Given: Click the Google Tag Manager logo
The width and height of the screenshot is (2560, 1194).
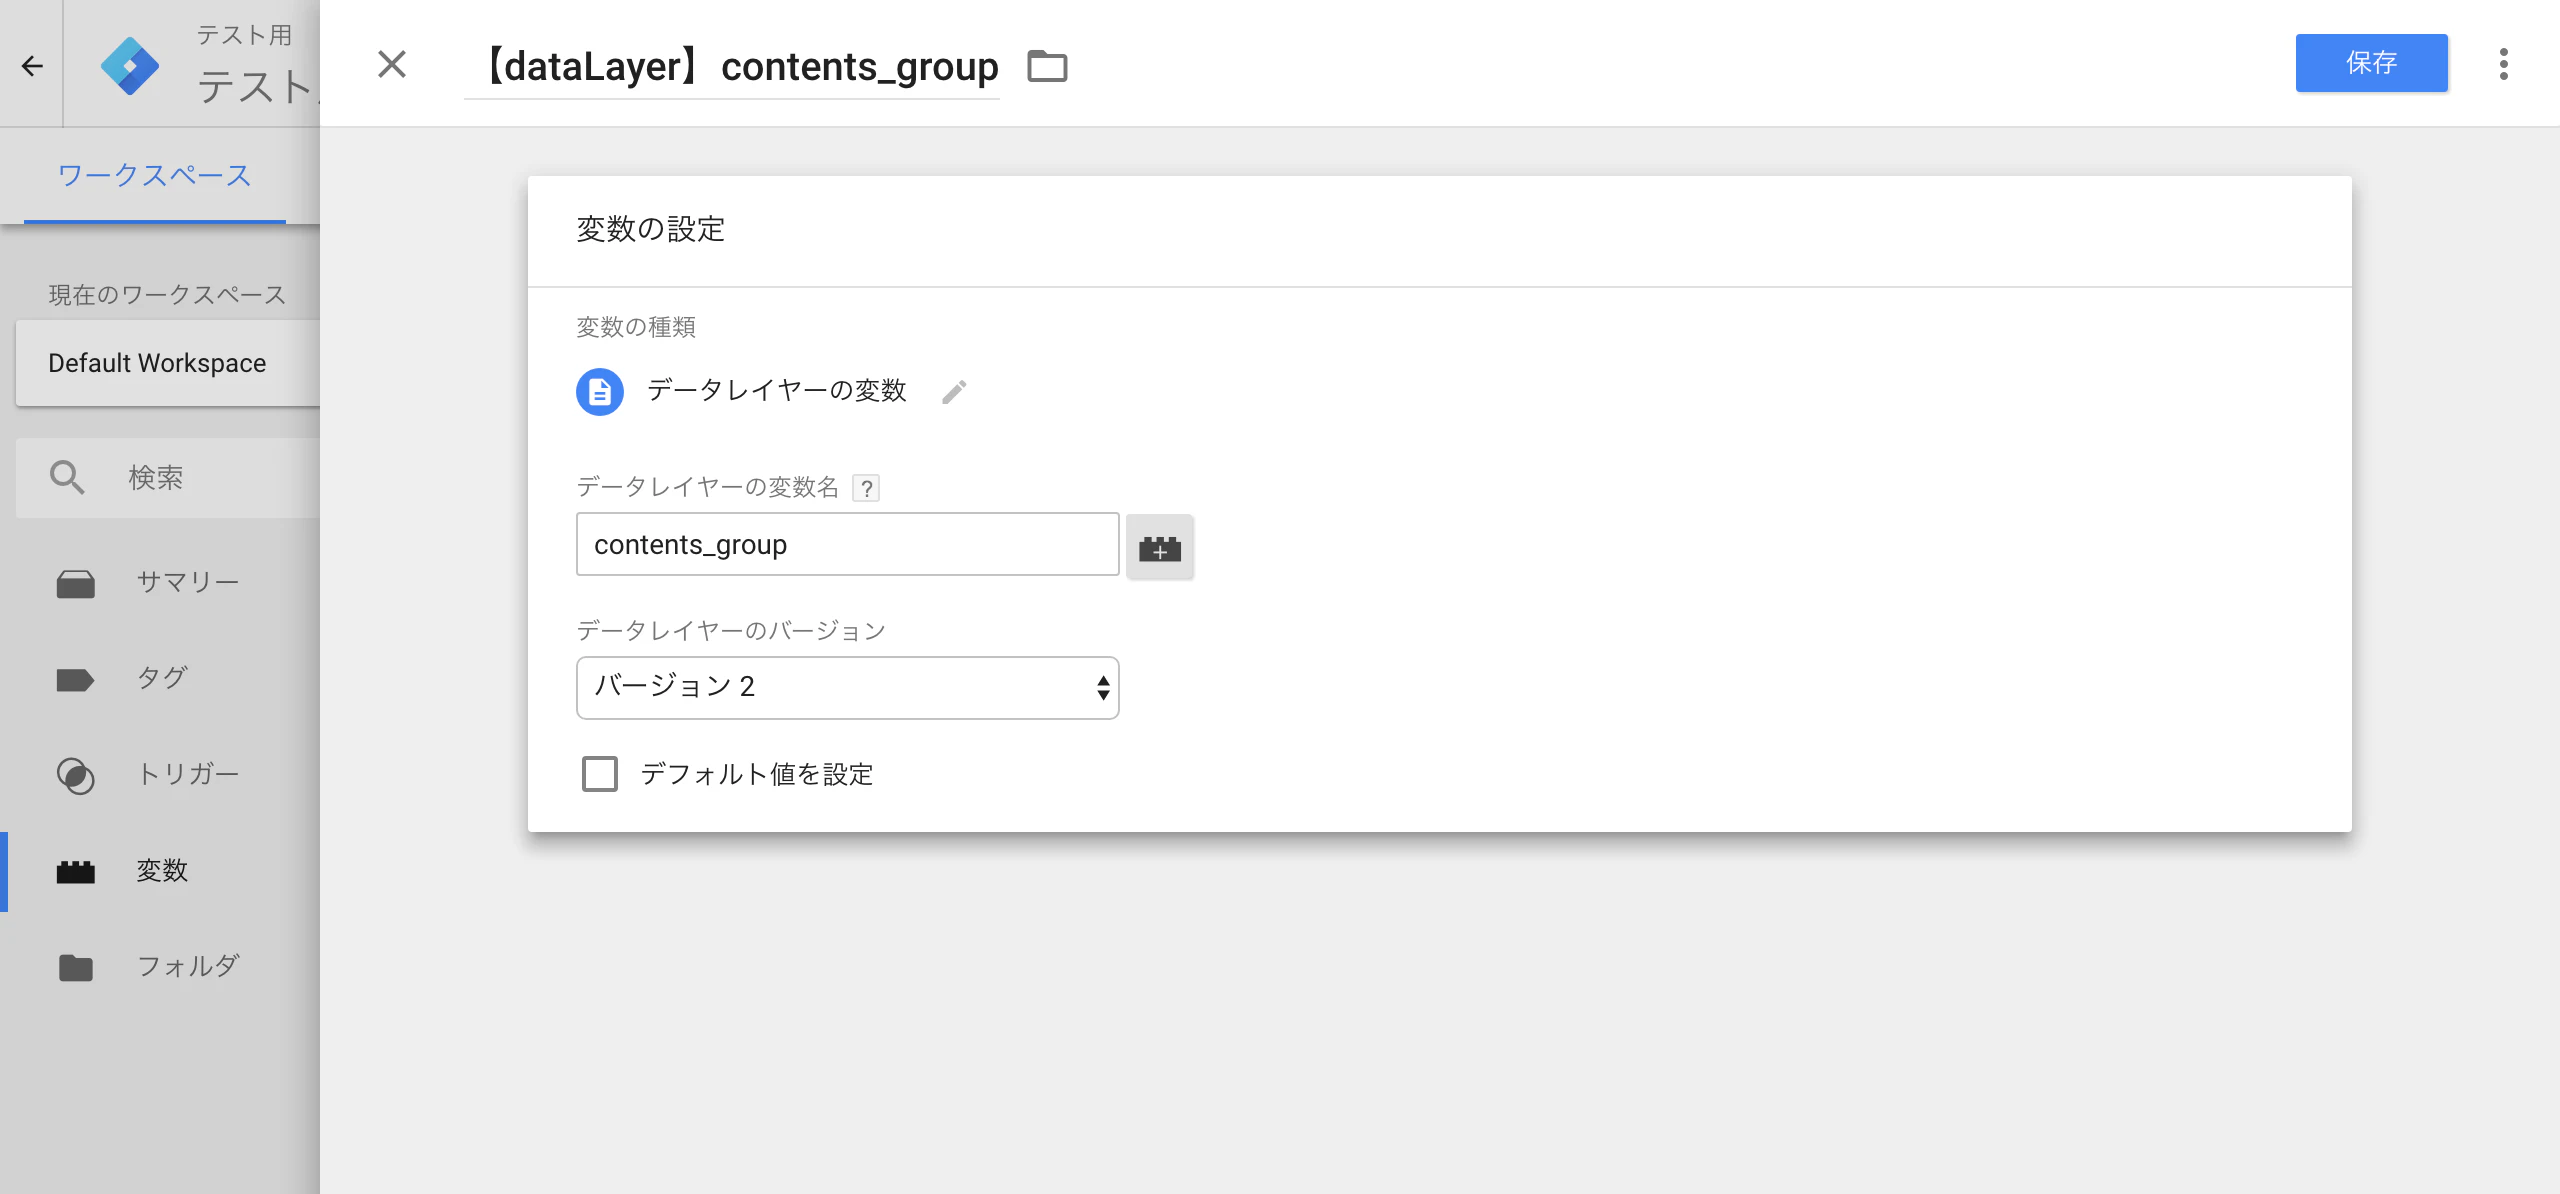Looking at the screenshot, I should click(x=130, y=66).
